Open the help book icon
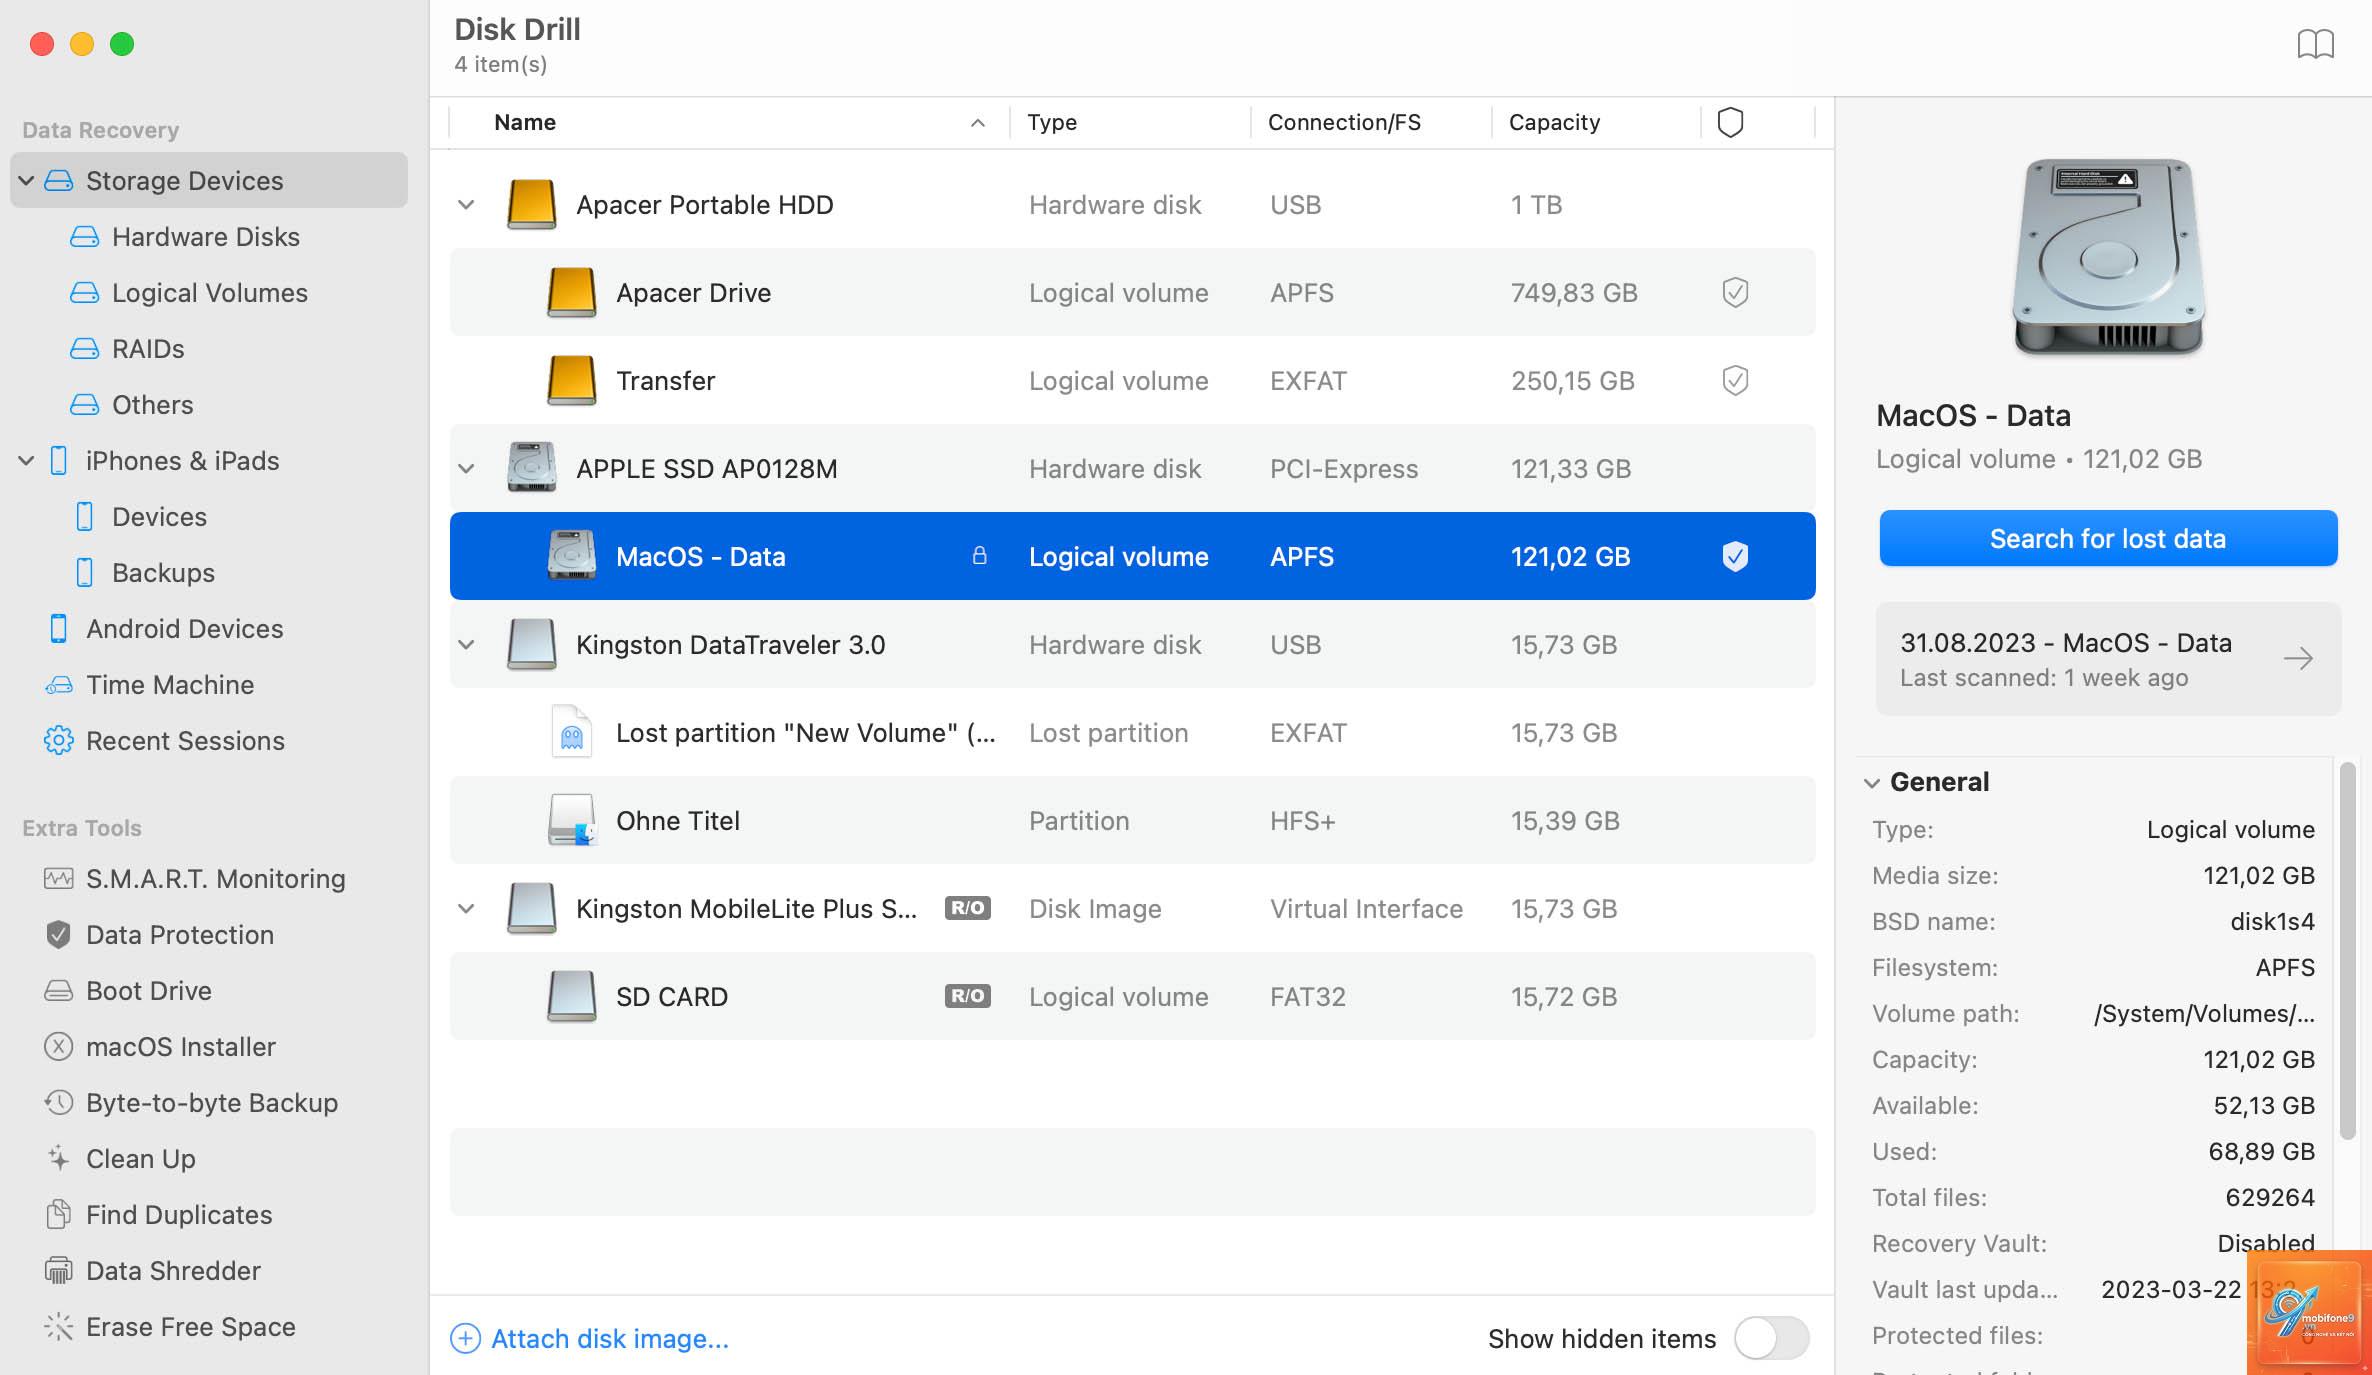This screenshot has width=2372, height=1375. pos(2315,44)
